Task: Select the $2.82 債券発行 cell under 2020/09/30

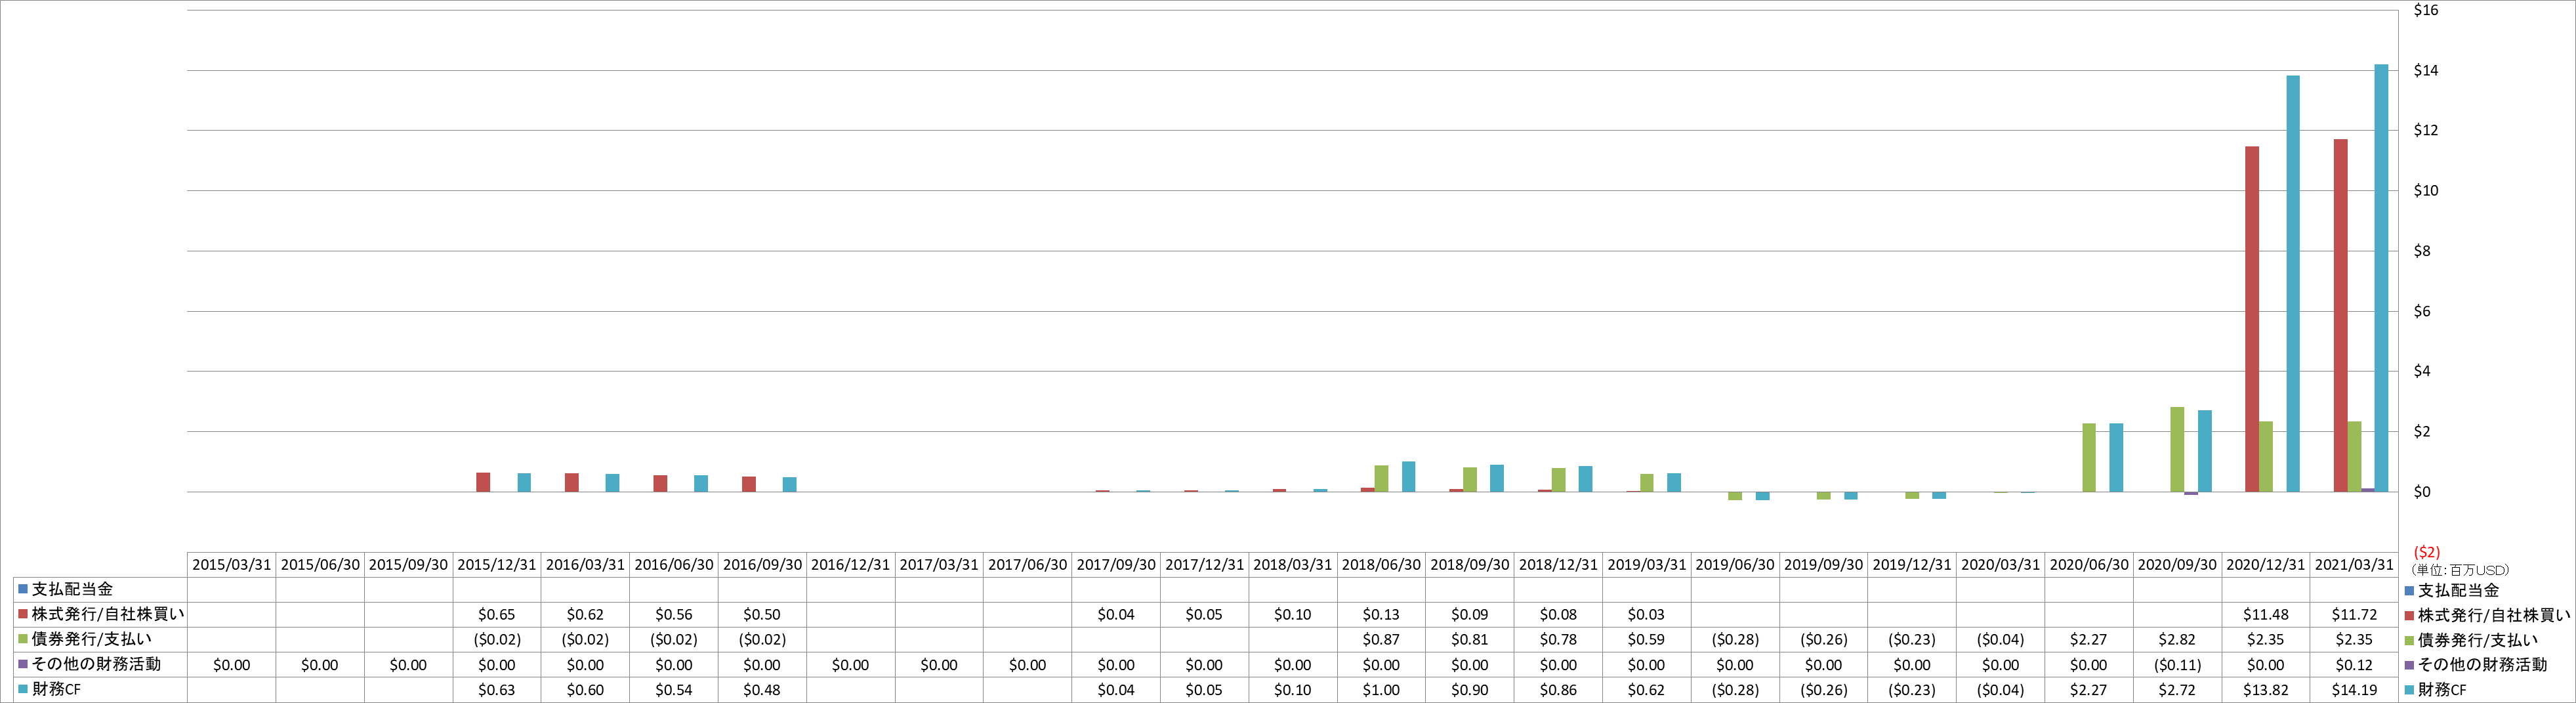Action: tap(2177, 640)
